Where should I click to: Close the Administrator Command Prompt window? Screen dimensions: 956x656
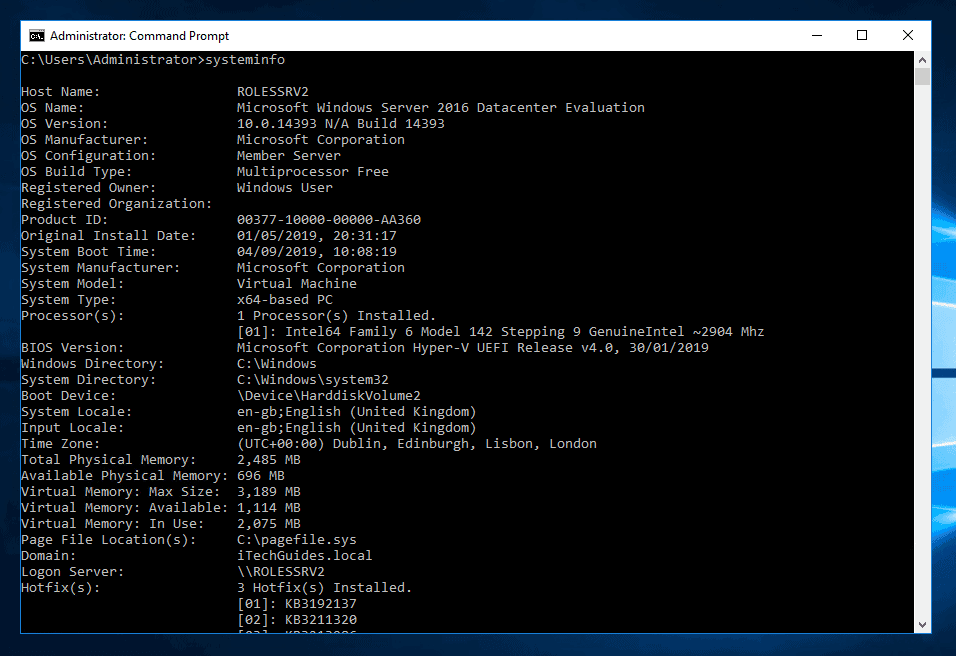click(x=908, y=35)
